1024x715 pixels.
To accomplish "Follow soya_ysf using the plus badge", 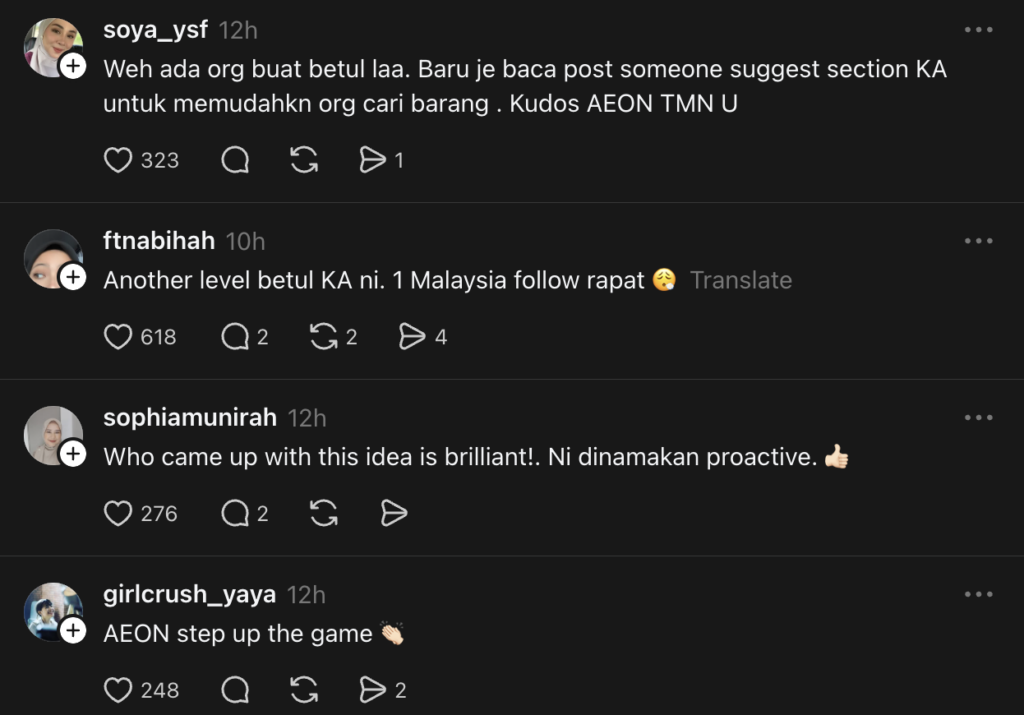I will (73, 68).
